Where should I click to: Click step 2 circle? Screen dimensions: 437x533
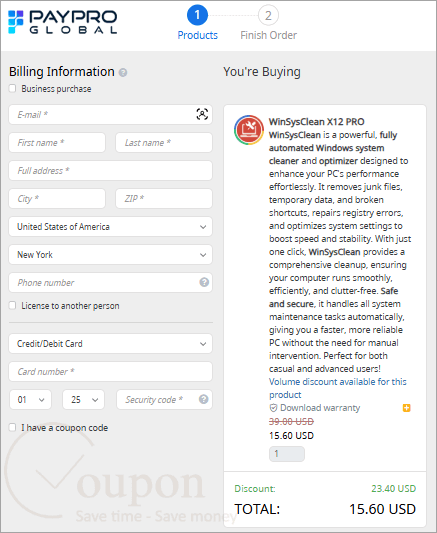point(268,15)
